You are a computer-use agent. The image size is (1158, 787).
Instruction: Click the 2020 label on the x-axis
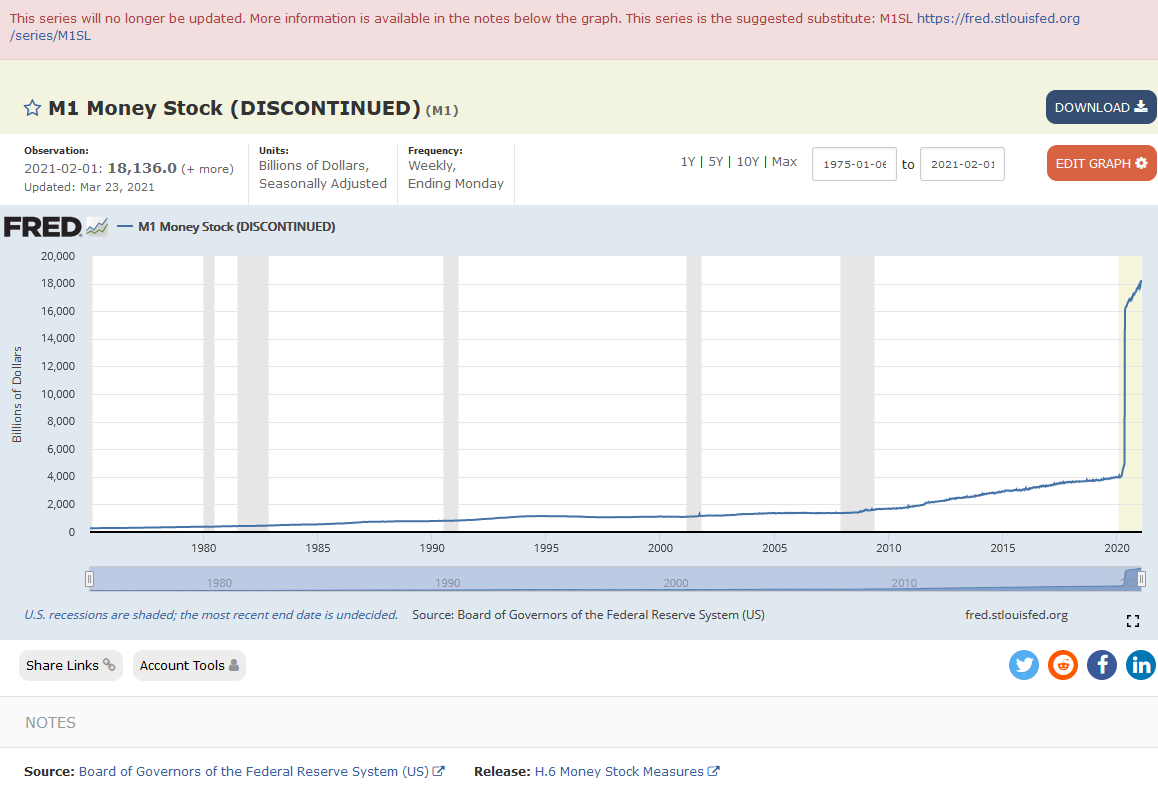(1117, 548)
